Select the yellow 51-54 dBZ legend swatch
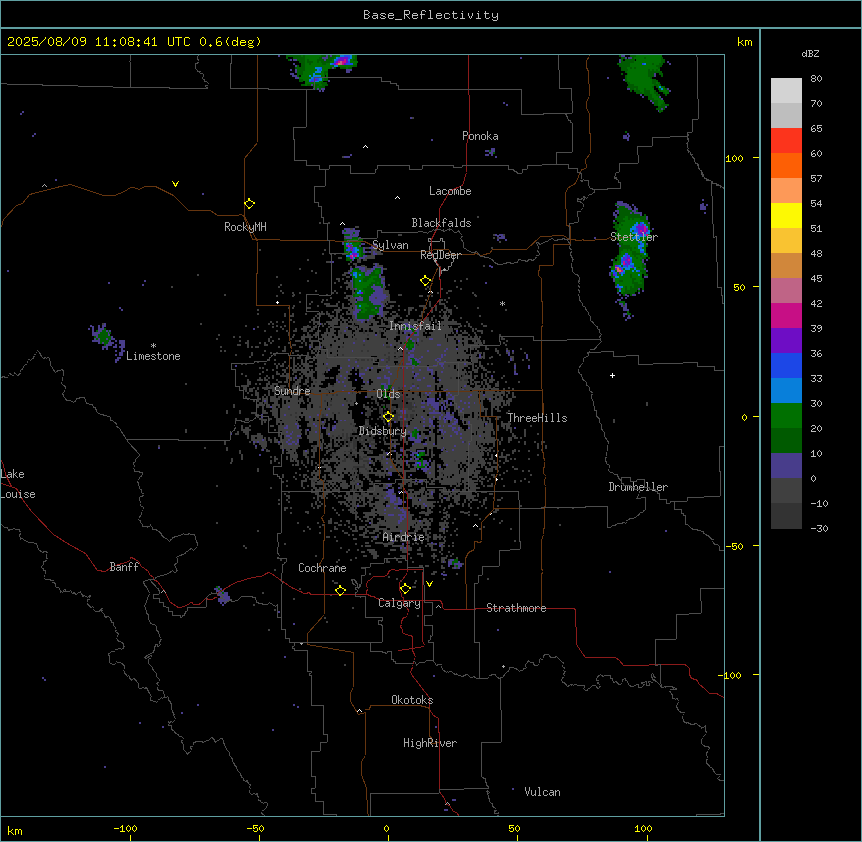Viewport: 862px width, 842px height. pyautogui.click(x=786, y=215)
